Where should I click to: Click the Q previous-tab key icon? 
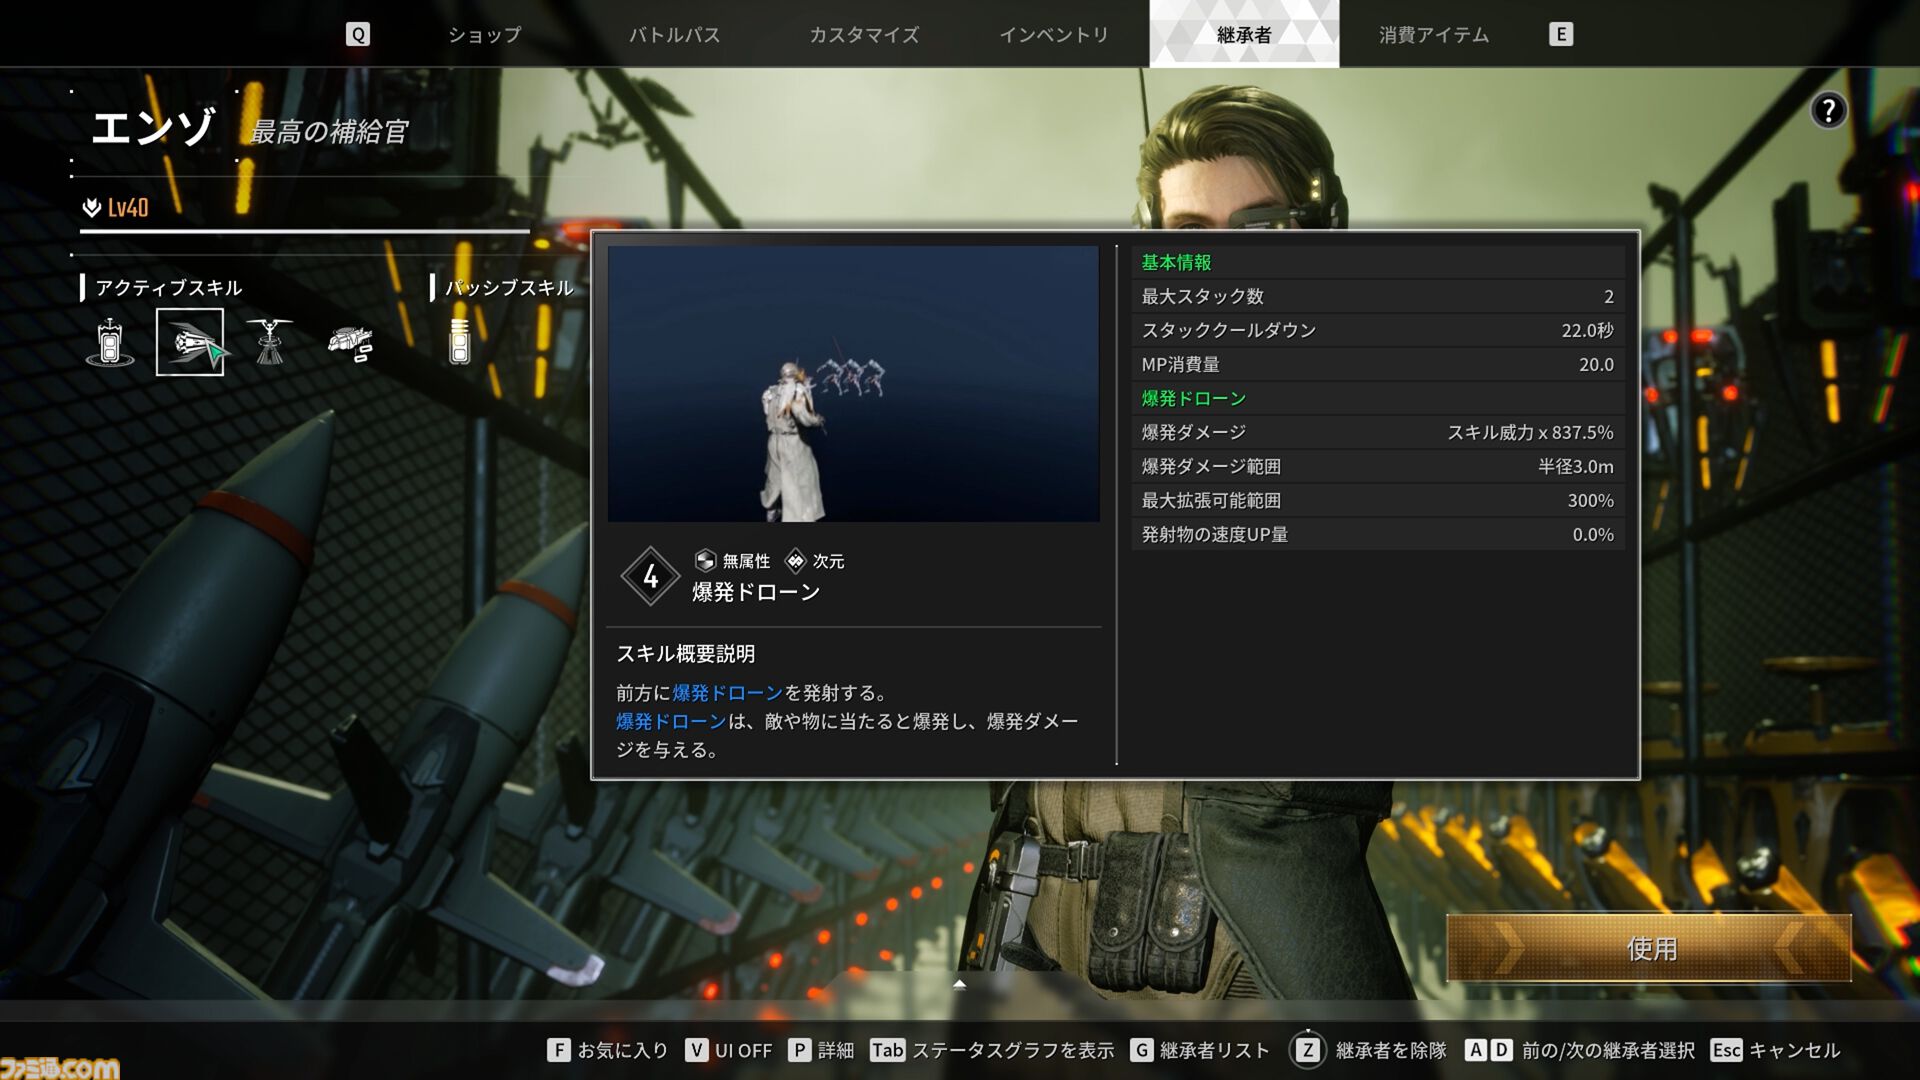tap(357, 34)
